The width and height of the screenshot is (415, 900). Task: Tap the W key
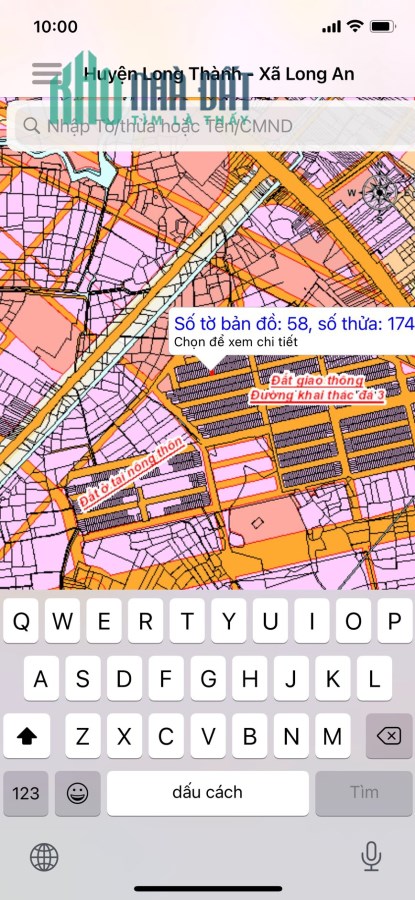coord(63,621)
